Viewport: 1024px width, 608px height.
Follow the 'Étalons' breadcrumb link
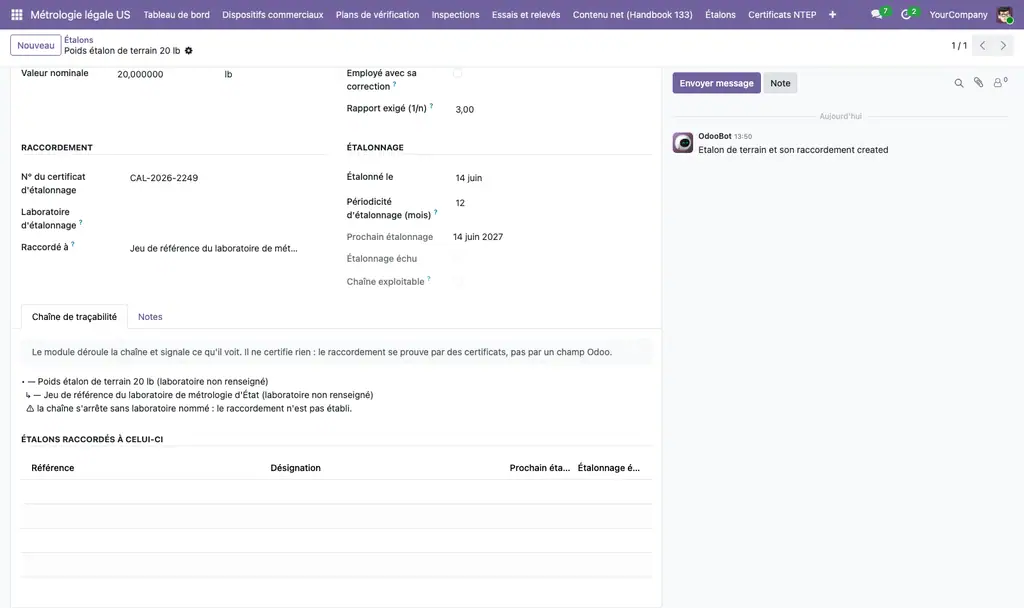tap(78, 40)
